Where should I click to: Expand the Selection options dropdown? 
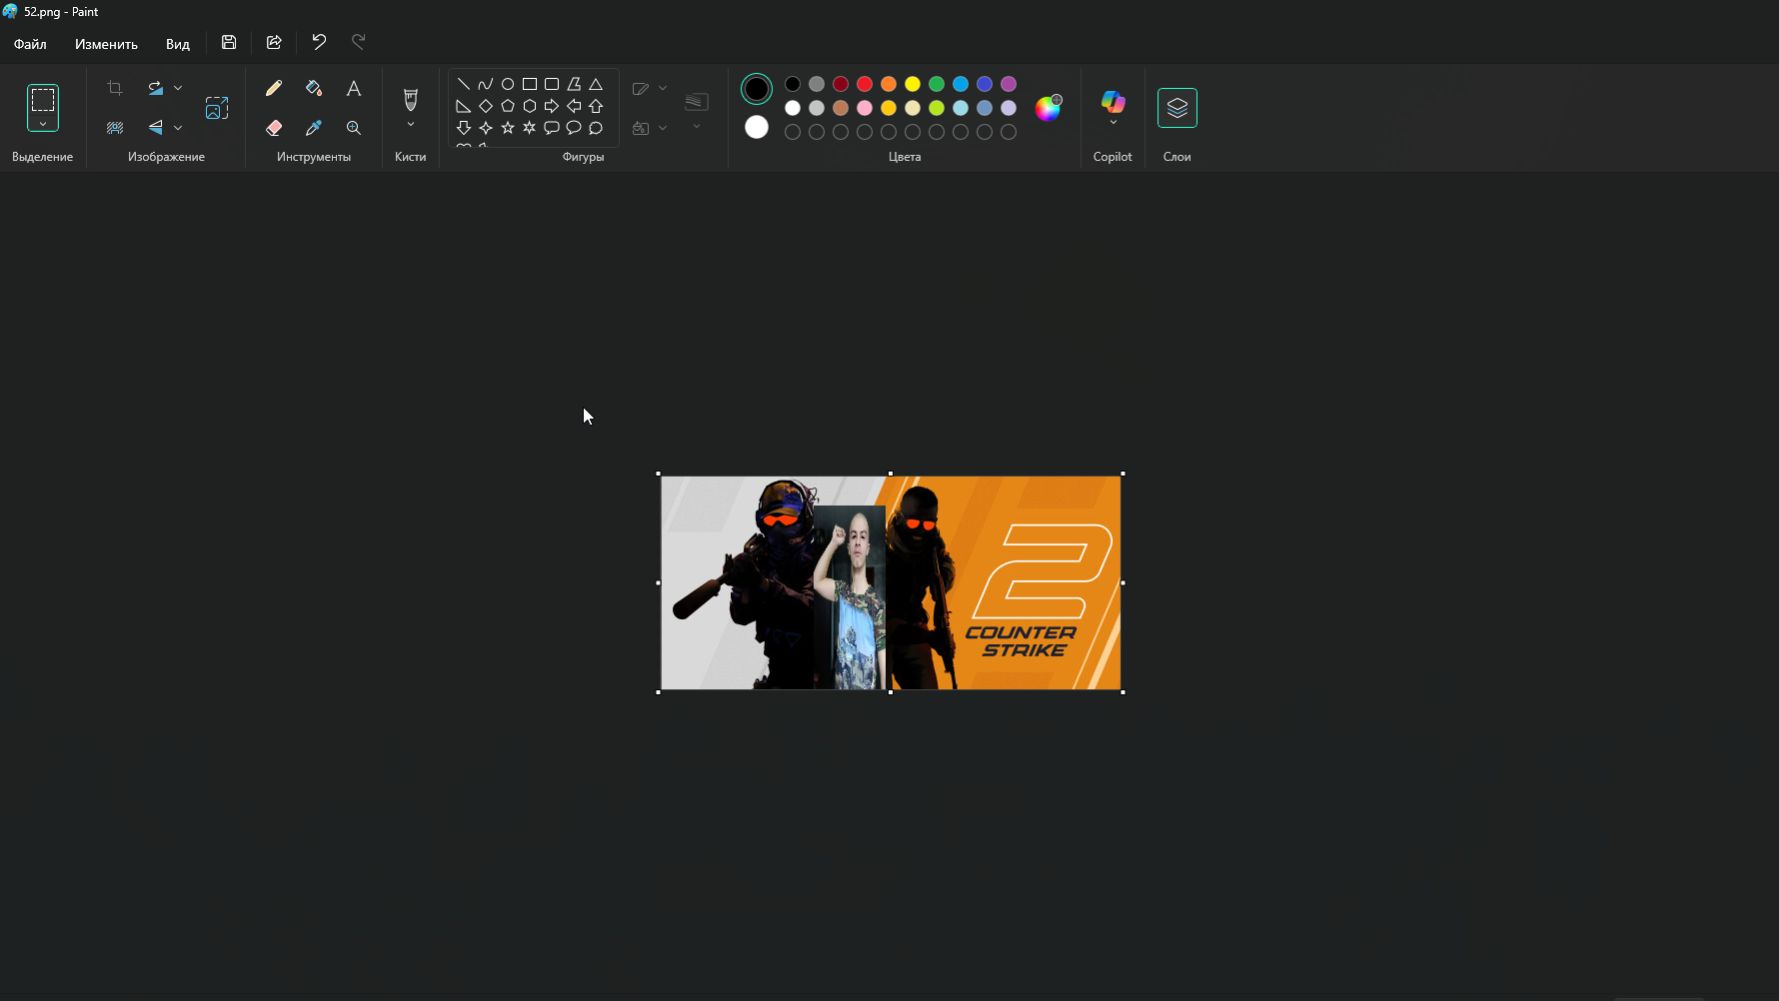coord(43,124)
